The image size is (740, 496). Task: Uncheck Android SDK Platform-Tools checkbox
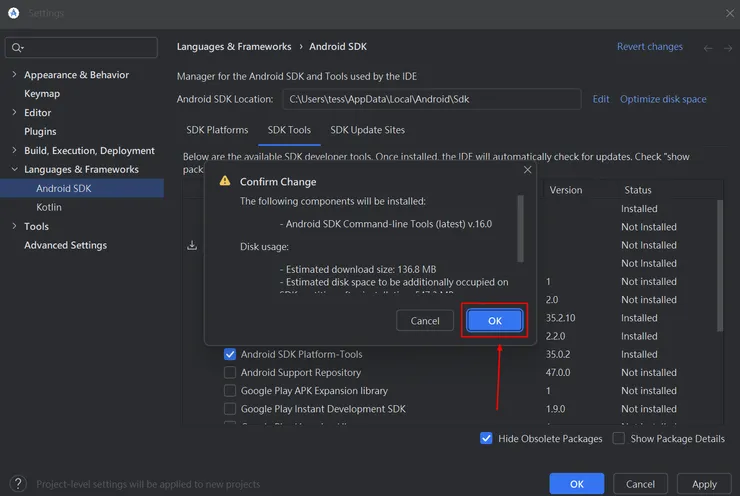230,354
